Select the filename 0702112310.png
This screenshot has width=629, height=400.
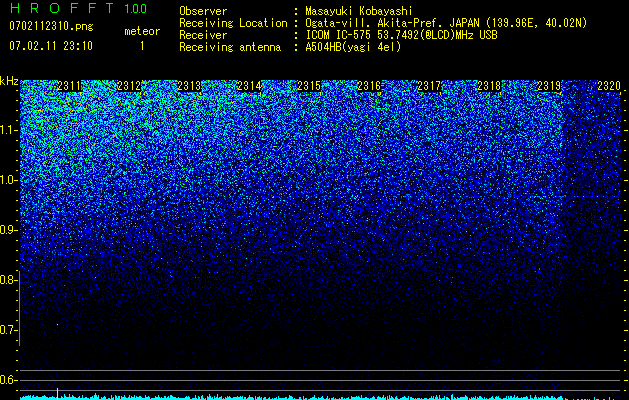tap(51, 27)
